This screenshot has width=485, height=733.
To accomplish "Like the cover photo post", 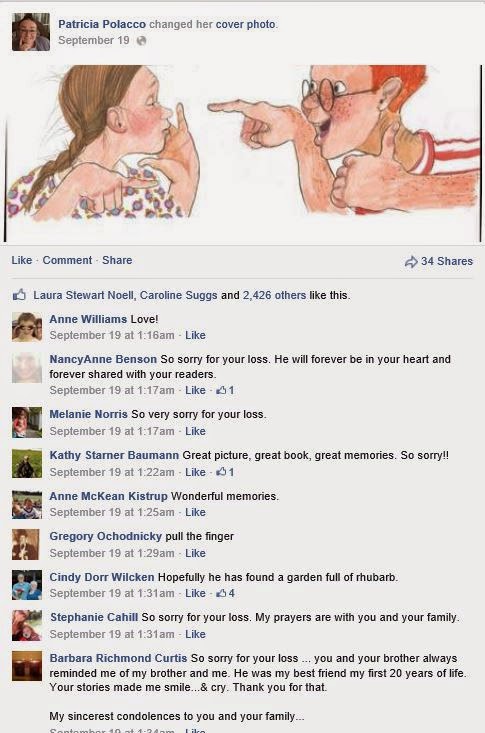I will [x=22, y=260].
